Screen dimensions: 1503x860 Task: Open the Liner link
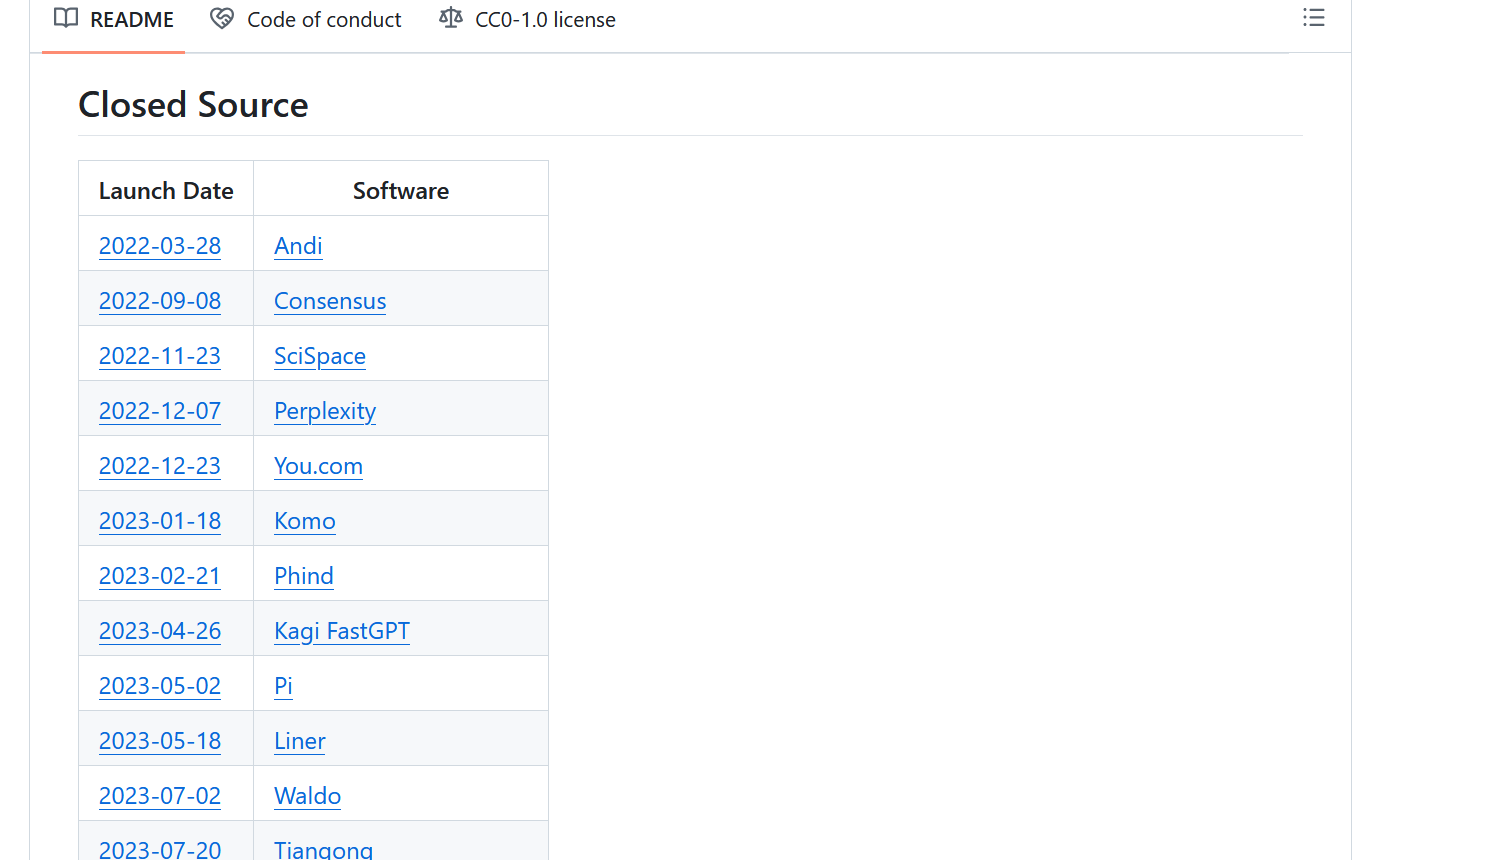pyautogui.click(x=300, y=741)
